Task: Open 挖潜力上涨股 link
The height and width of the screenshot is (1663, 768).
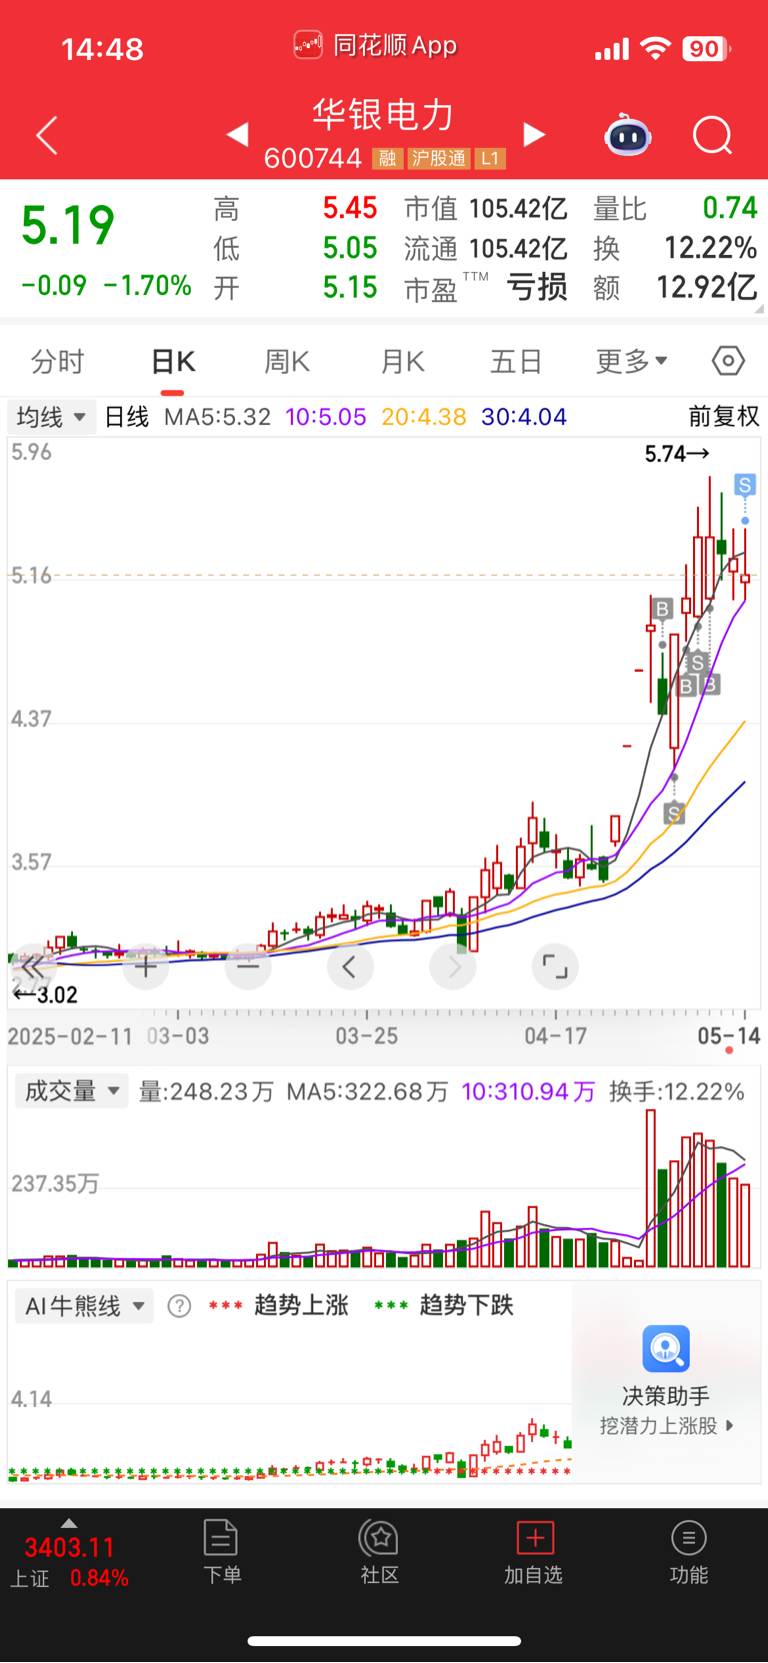Action: pos(666,1426)
